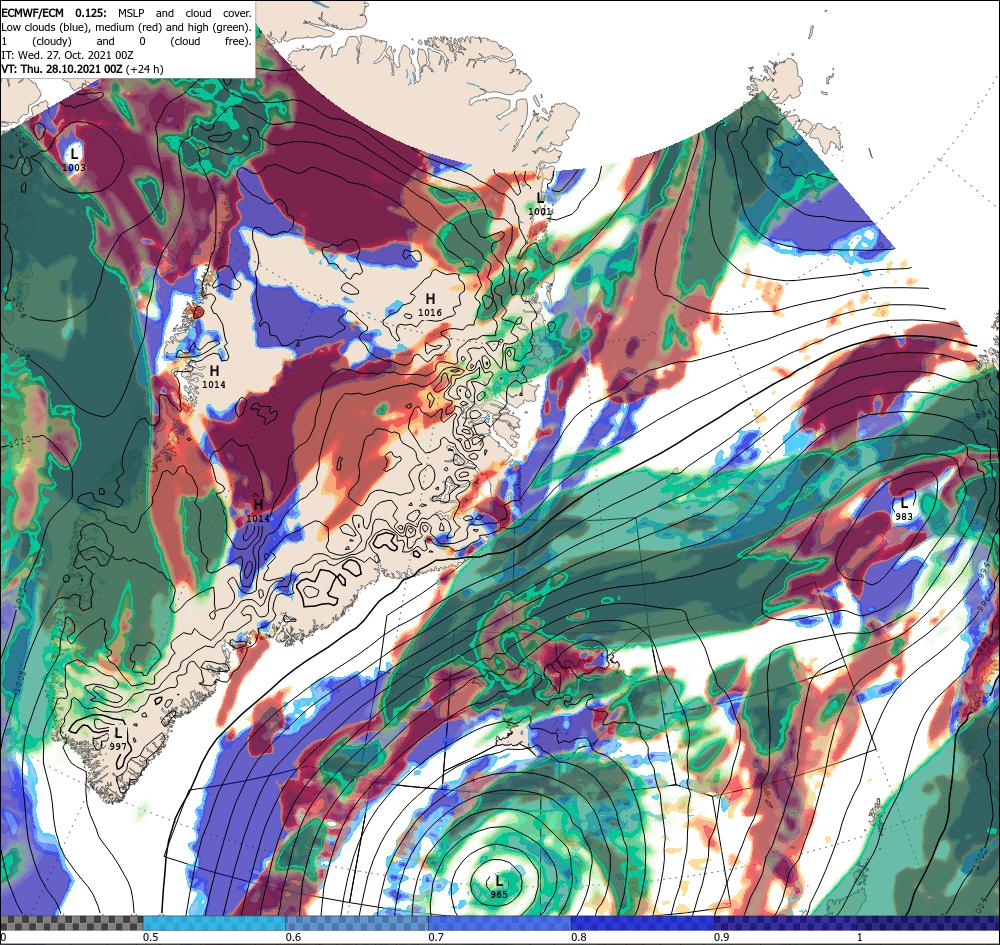The height and width of the screenshot is (945, 1000).
Task: Click H 1014 on the beige cloud-free land
Action: coord(214,376)
